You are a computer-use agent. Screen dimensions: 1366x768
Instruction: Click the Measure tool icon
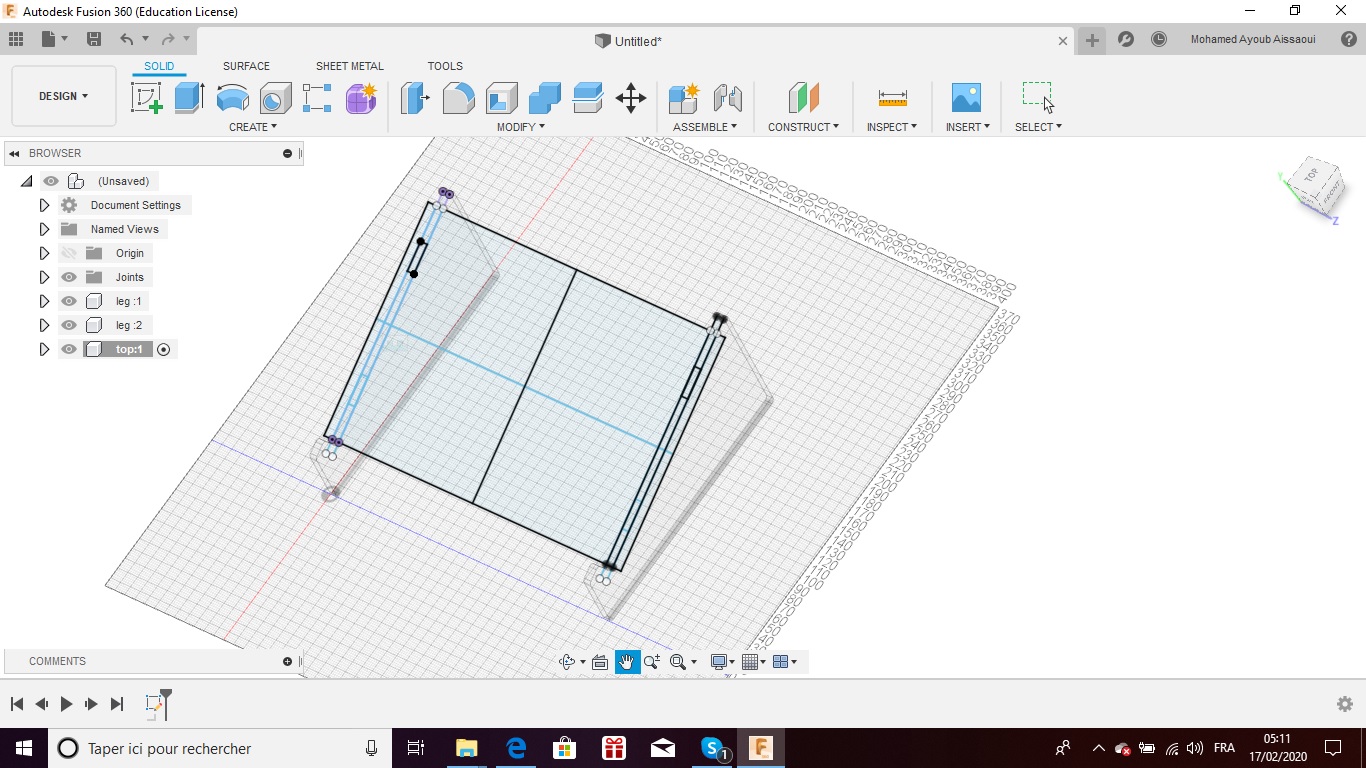pyautogui.click(x=892, y=98)
